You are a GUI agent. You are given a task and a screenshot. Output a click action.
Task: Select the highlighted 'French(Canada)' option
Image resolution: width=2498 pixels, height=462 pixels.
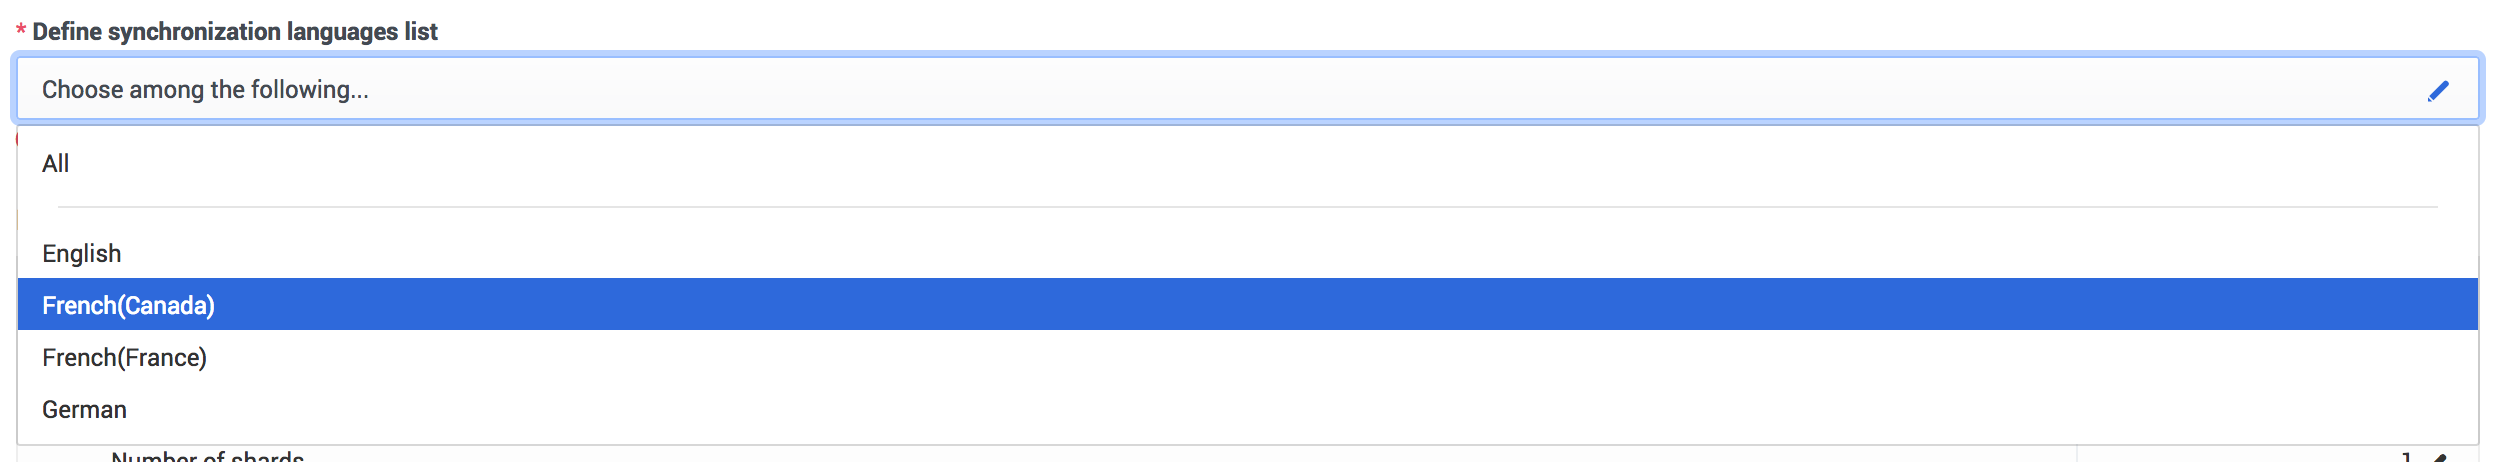click(x=128, y=306)
